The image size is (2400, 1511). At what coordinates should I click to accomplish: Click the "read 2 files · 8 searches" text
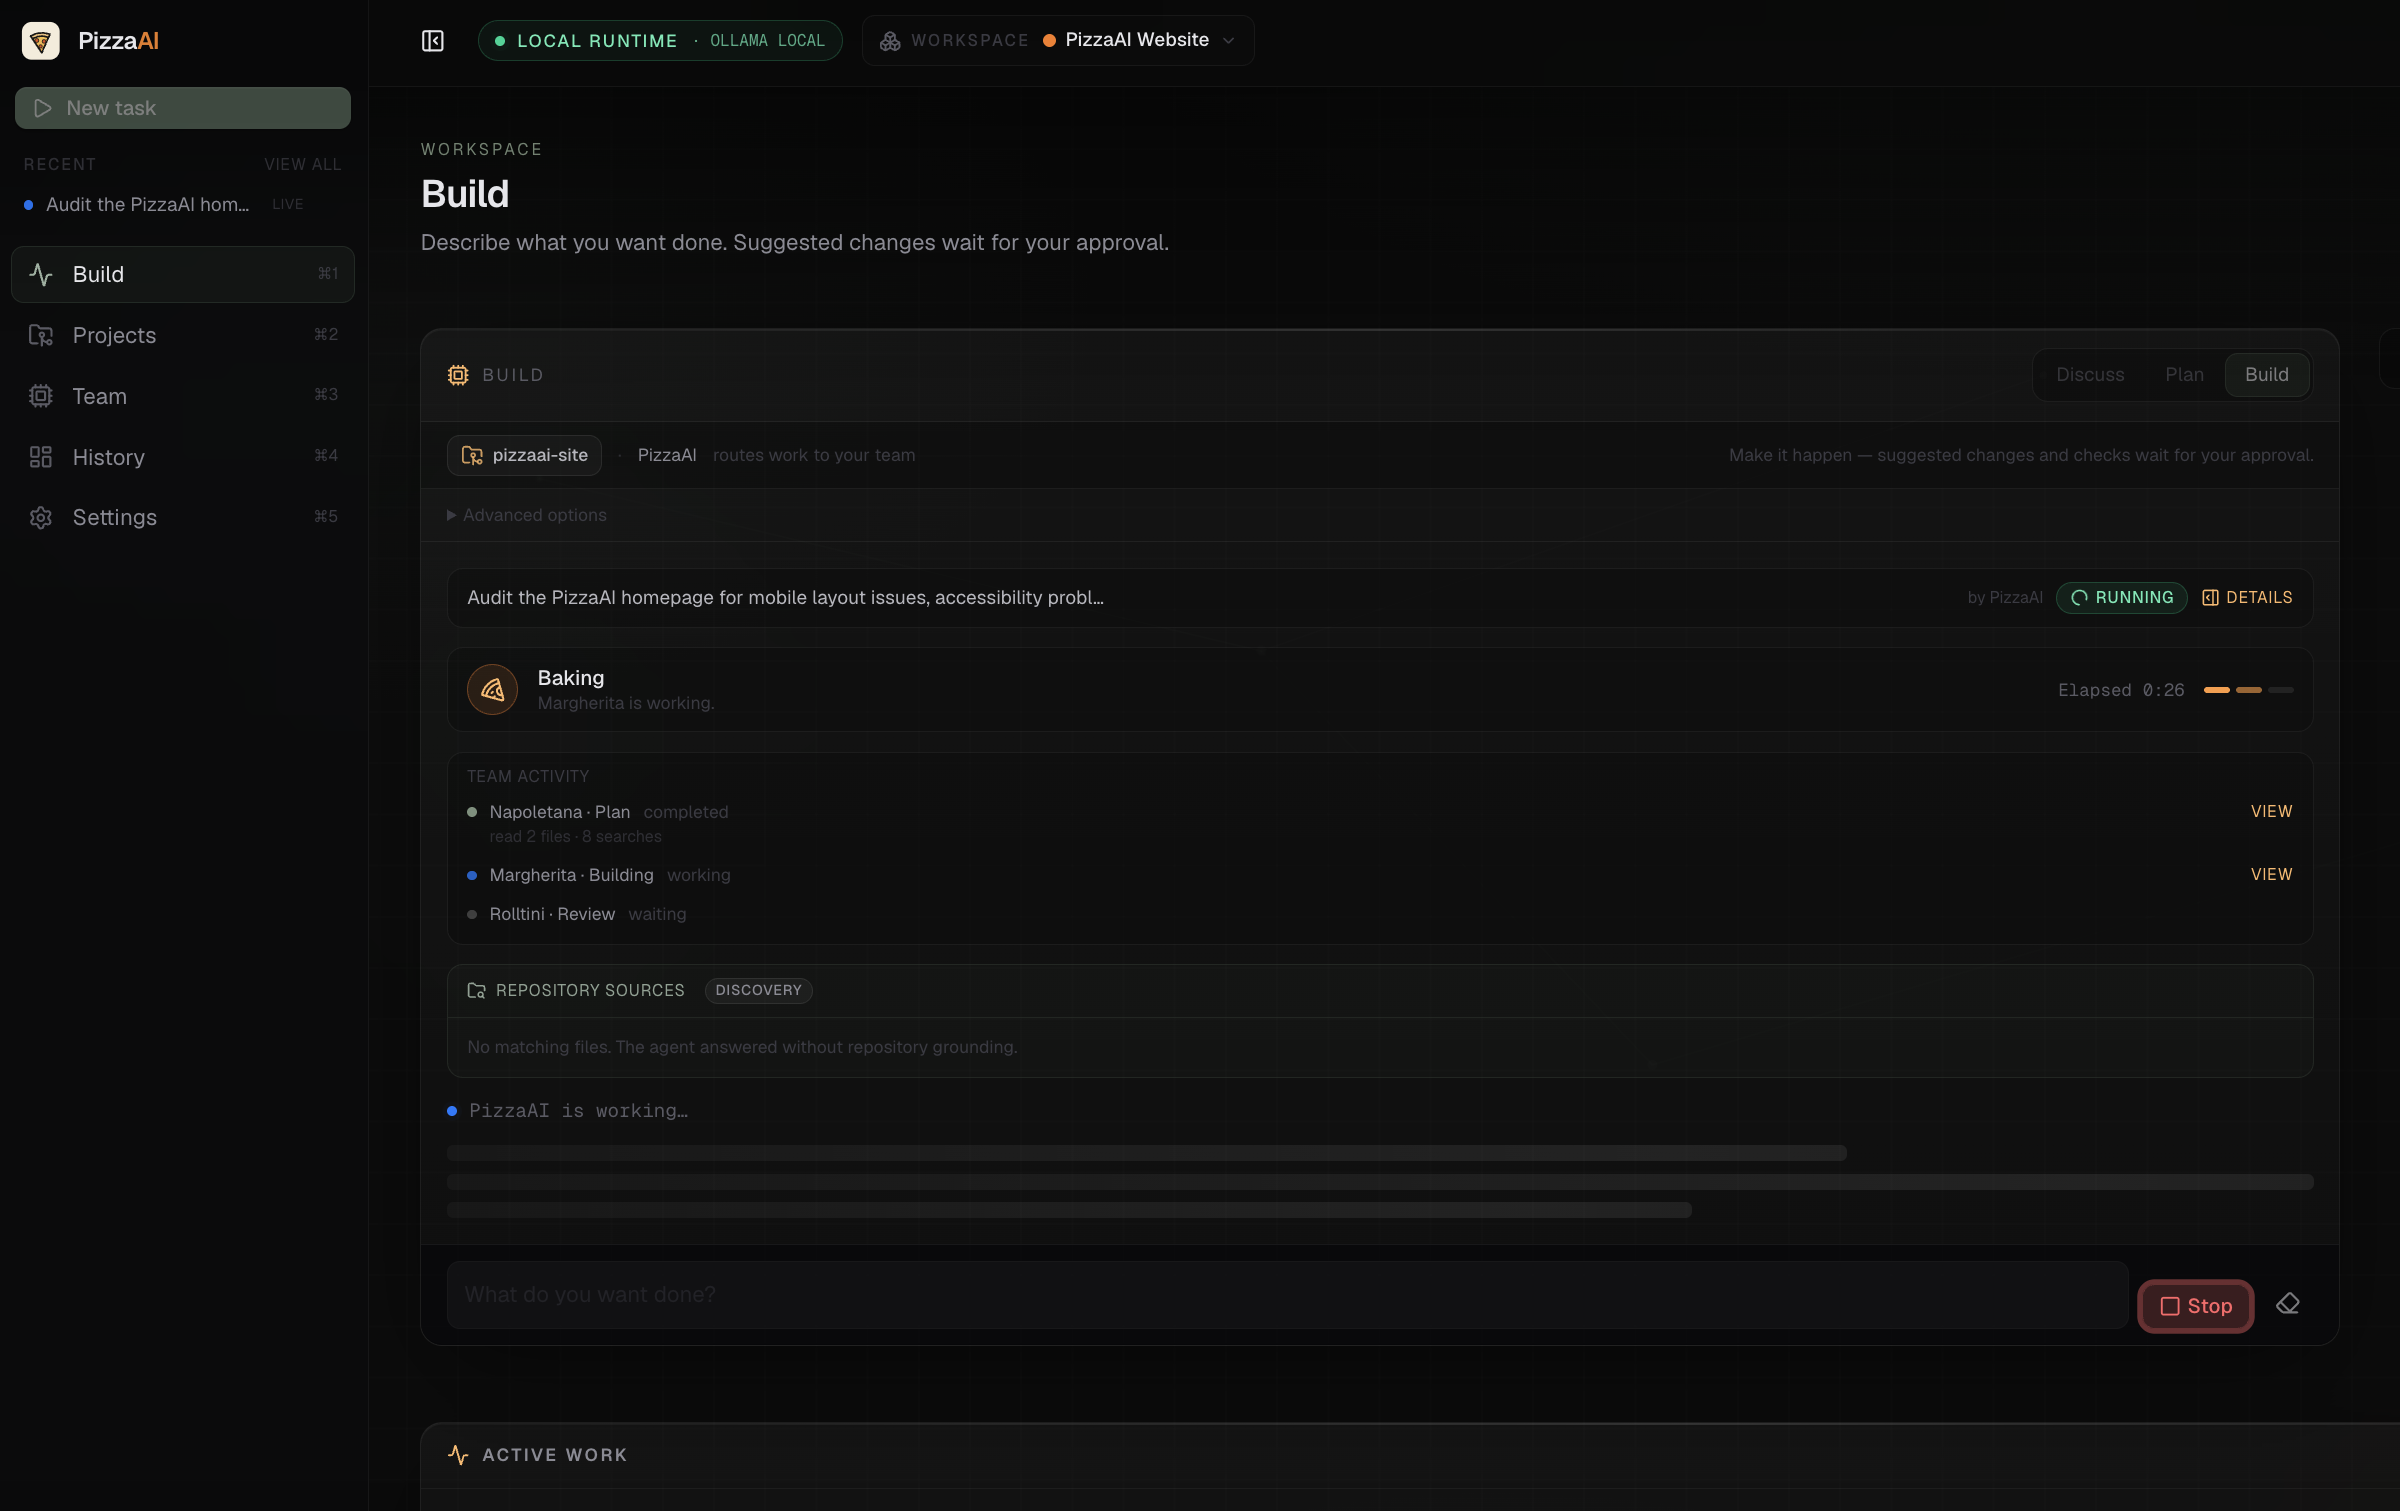coord(575,837)
